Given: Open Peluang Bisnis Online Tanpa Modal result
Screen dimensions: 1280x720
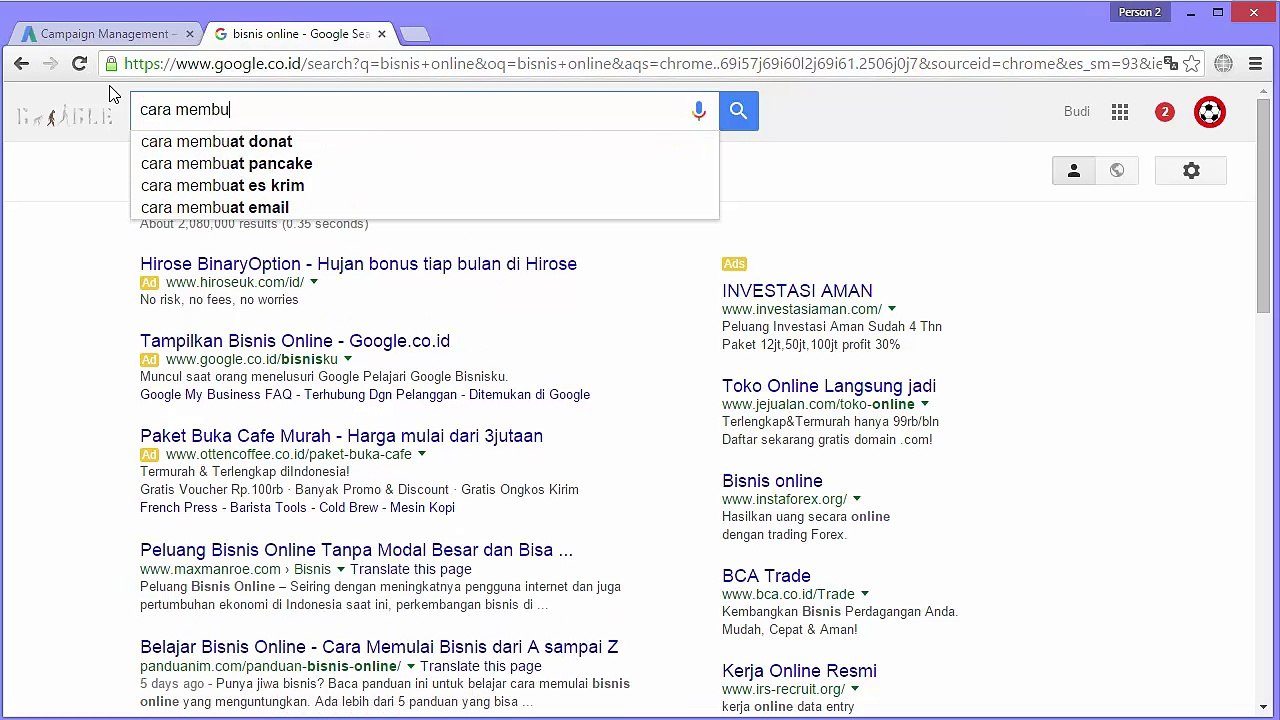Looking at the screenshot, I should (x=356, y=550).
